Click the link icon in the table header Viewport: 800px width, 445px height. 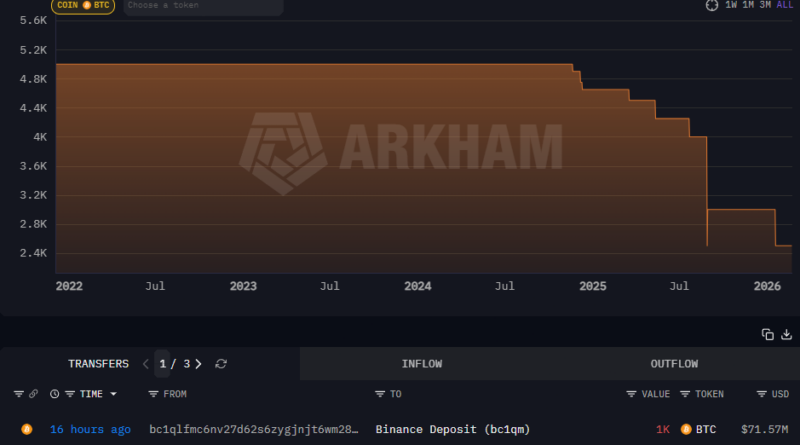34,394
